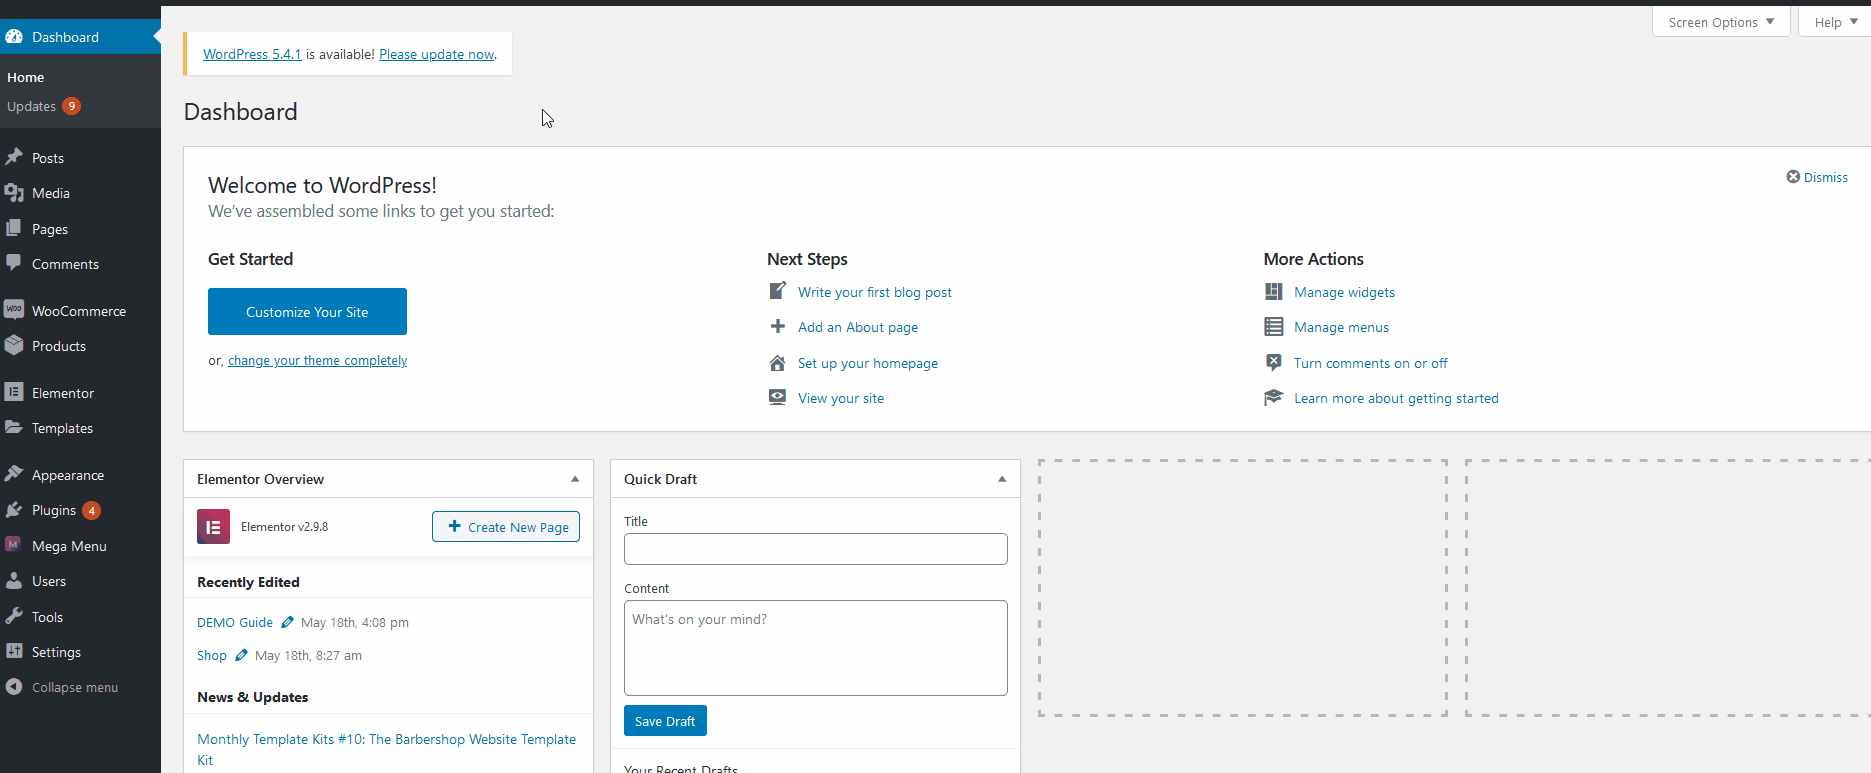Open the Shop recently edited link

click(212, 656)
